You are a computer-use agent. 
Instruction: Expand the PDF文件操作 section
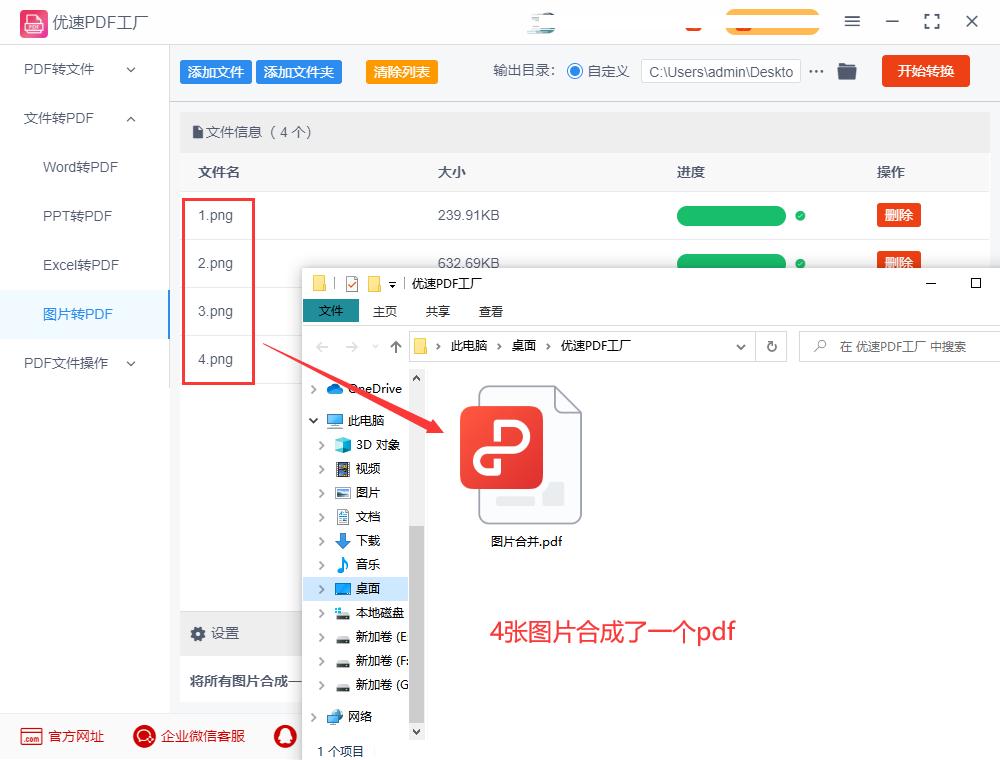[130, 363]
